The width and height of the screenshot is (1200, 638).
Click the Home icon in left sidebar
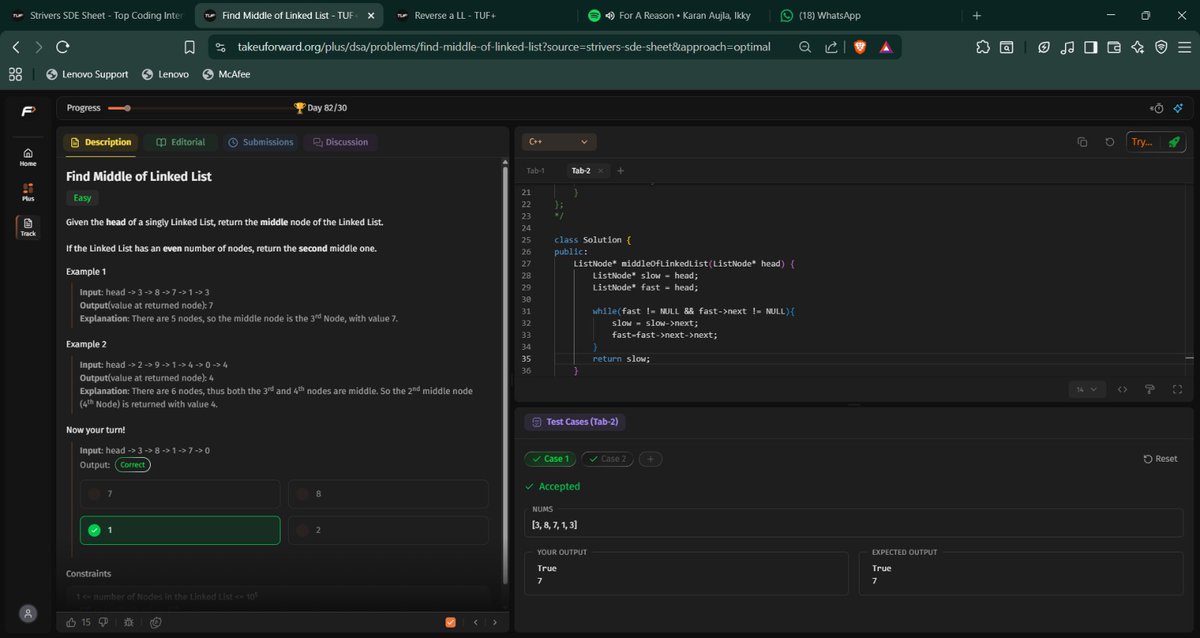pyautogui.click(x=28, y=156)
